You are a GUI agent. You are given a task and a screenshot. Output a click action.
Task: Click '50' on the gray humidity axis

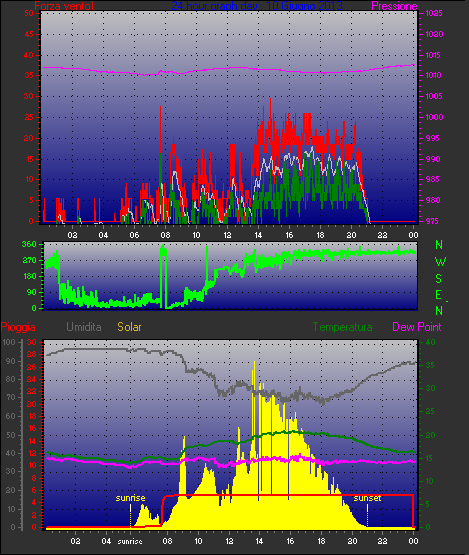[x=11, y=435]
